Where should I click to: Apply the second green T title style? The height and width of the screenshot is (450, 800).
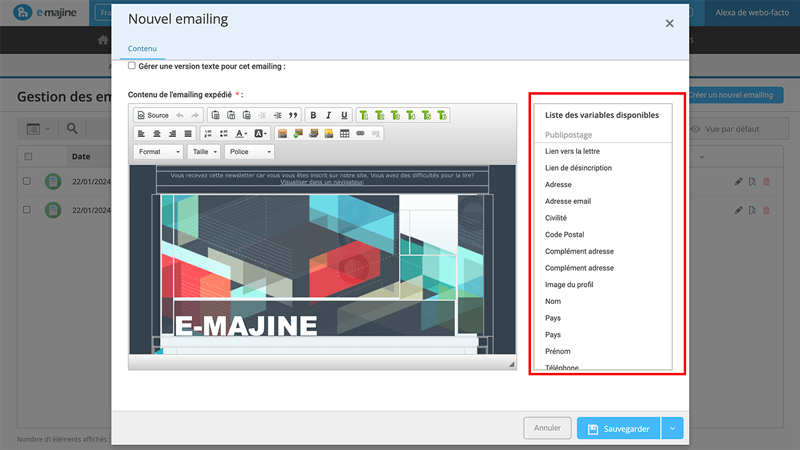pos(380,115)
